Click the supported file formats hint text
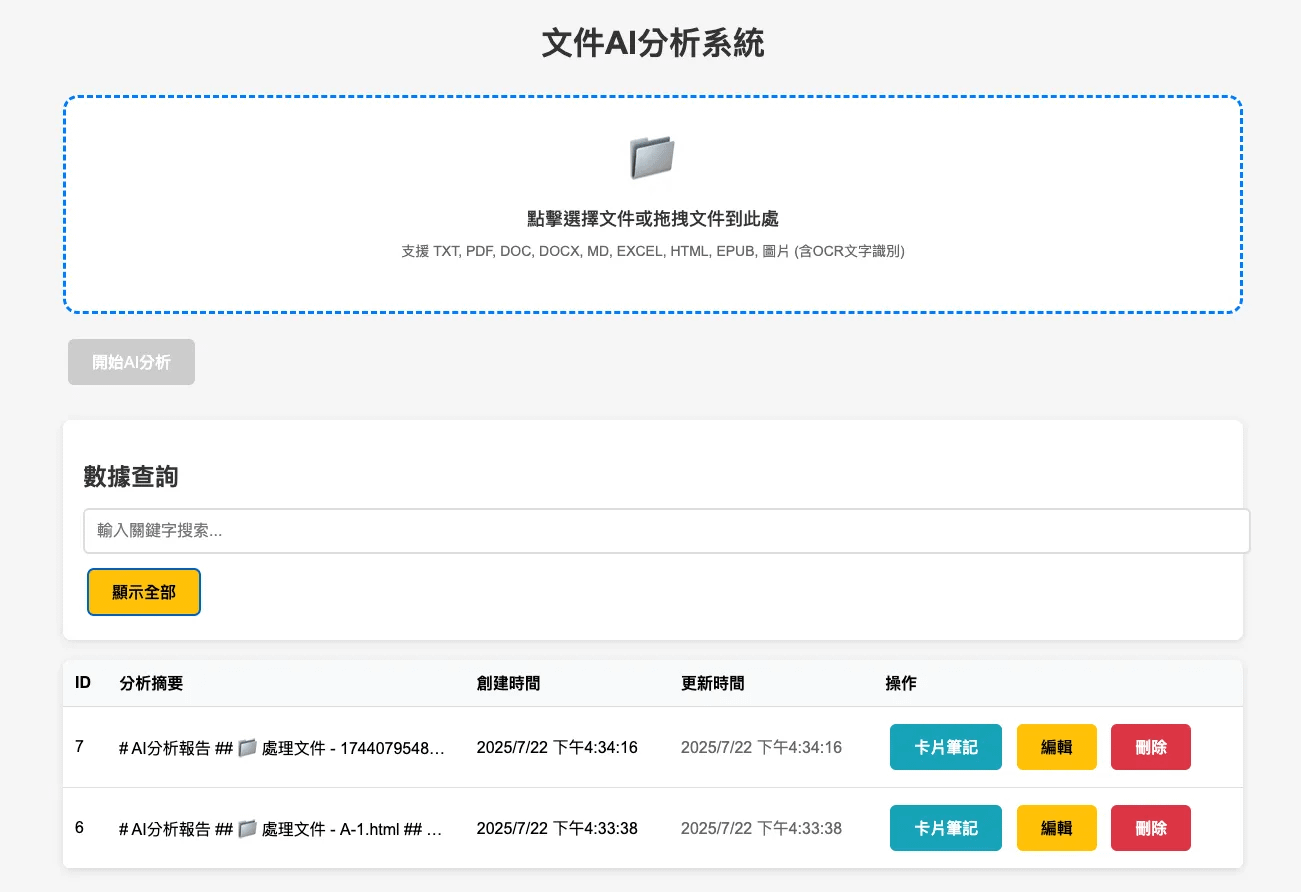The width and height of the screenshot is (1301, 892). (652, 251)
